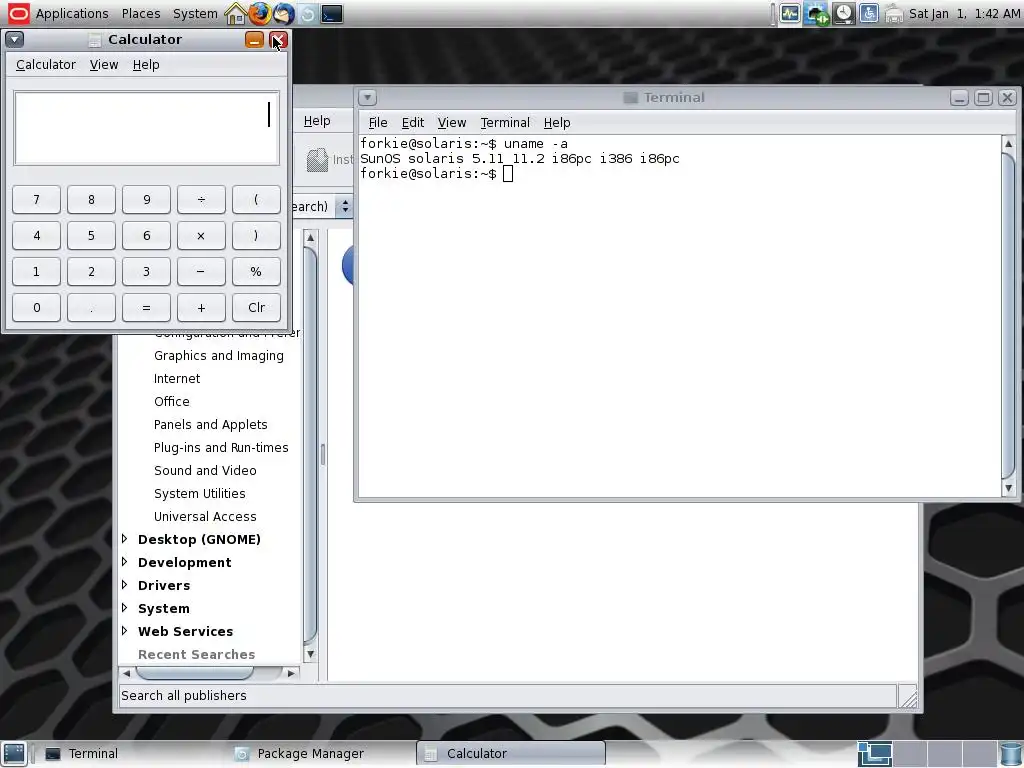This screenshot has height=768, width=1024.
Task: Open the search dropdown in Package Manager
Action: coord(345,207)
